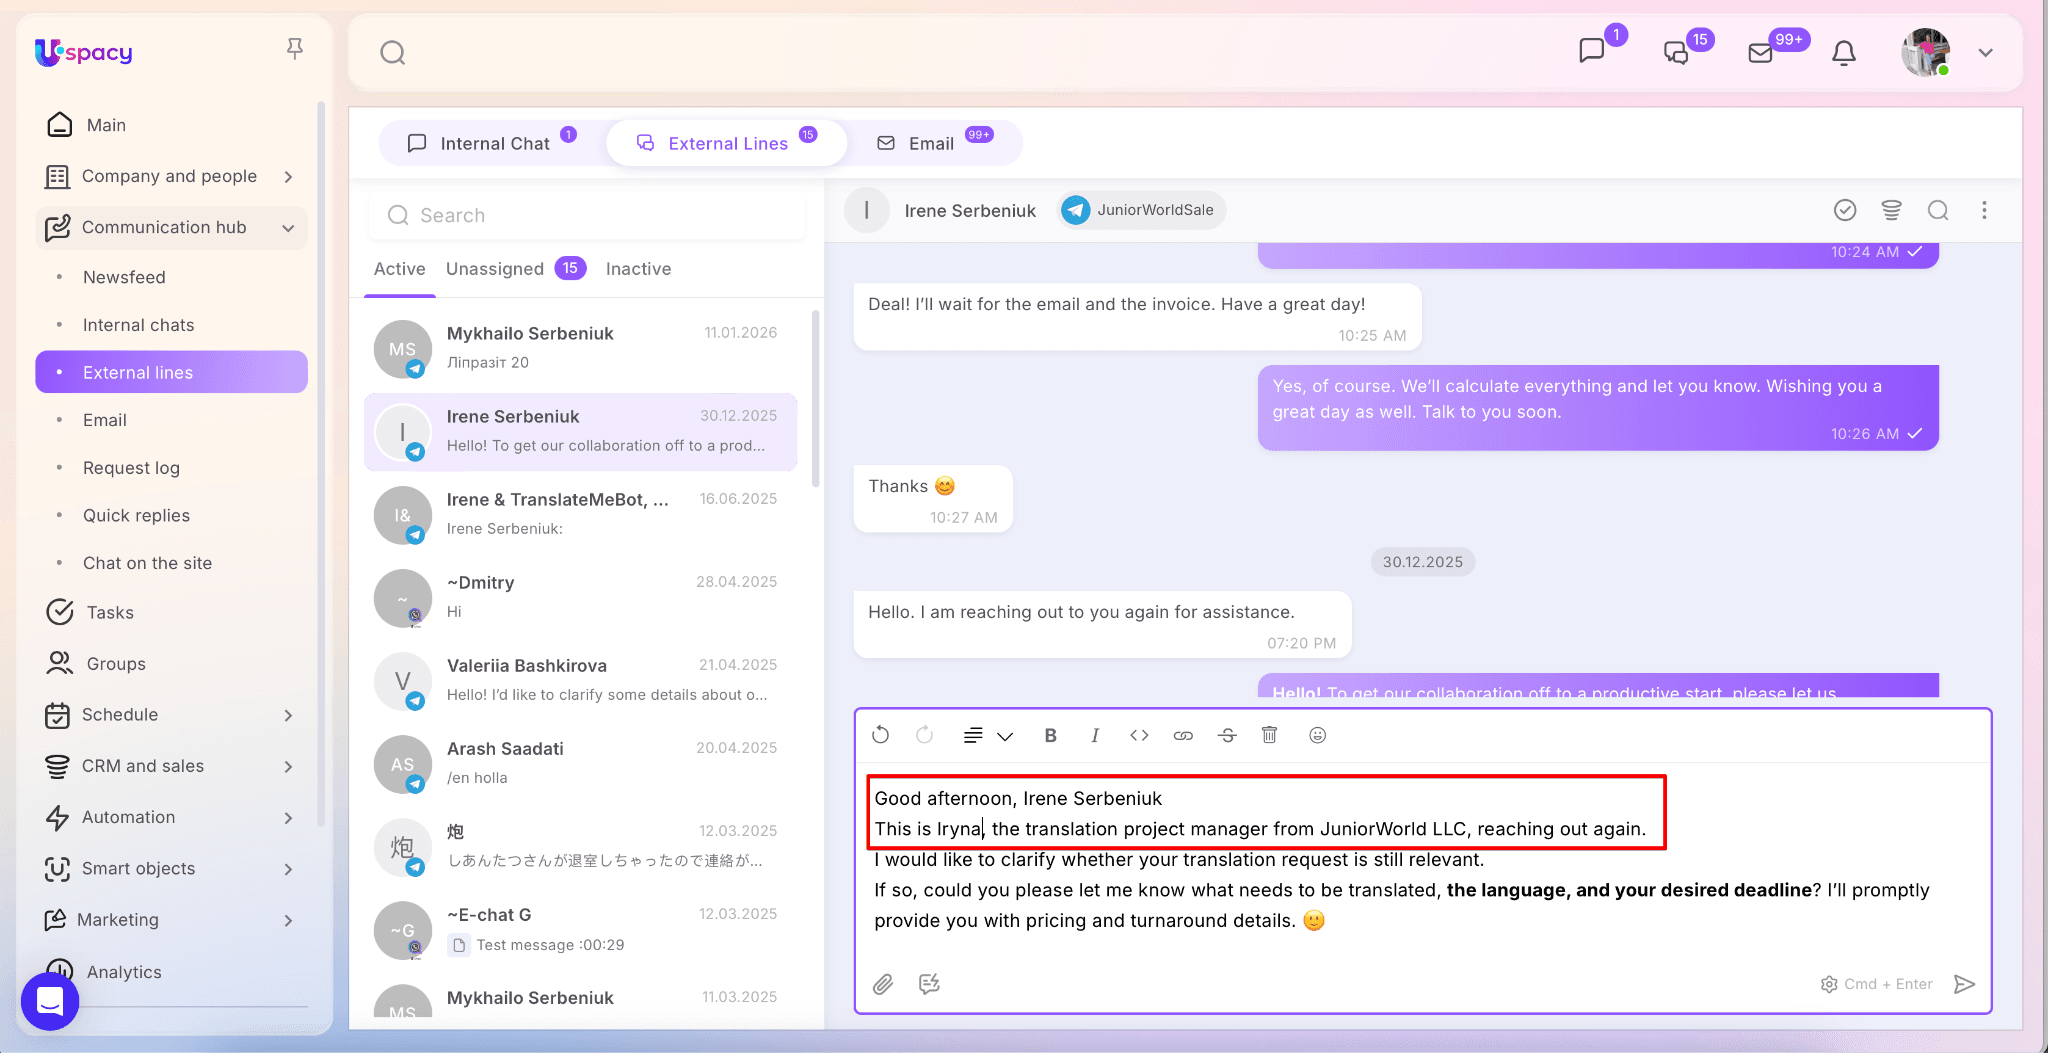The height and width of the screenshot is (1053, 2048).
Task: Apply italic formatting in message editor
Action: [1095, 735]
